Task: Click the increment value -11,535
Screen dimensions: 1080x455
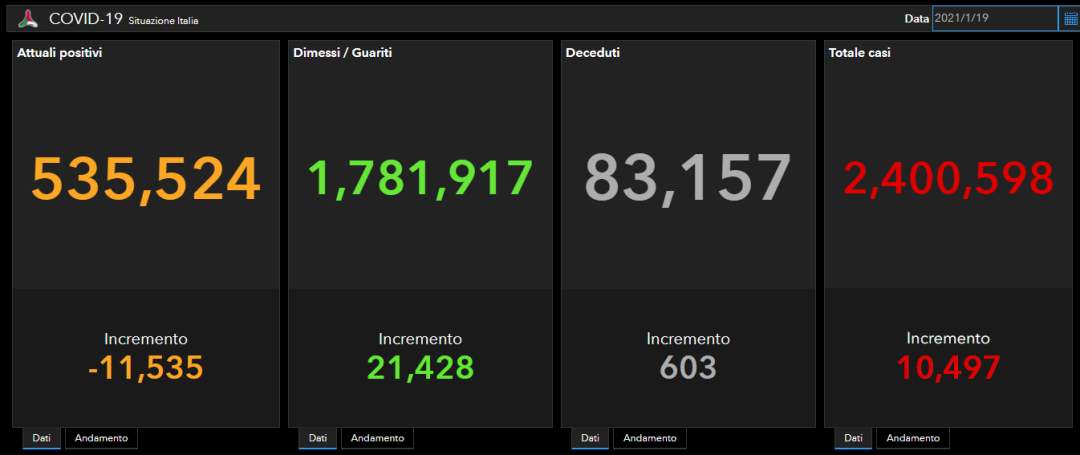Action: point(145,368)
